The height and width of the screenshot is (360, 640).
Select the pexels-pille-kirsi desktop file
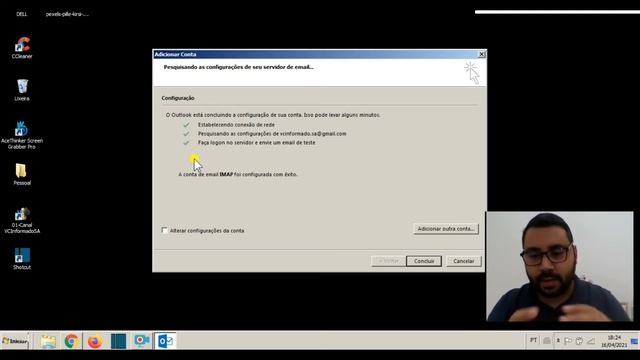(67, 14)
